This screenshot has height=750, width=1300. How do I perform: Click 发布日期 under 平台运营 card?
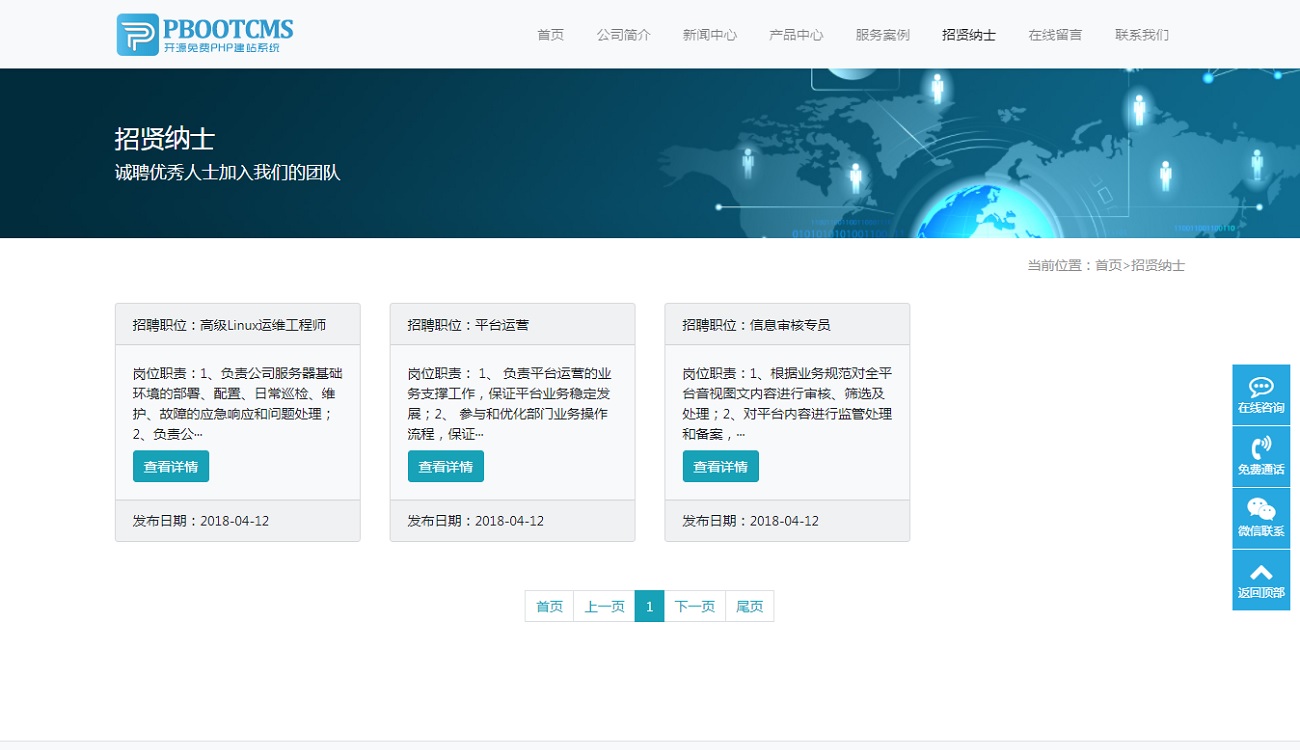tap(476, 521)
